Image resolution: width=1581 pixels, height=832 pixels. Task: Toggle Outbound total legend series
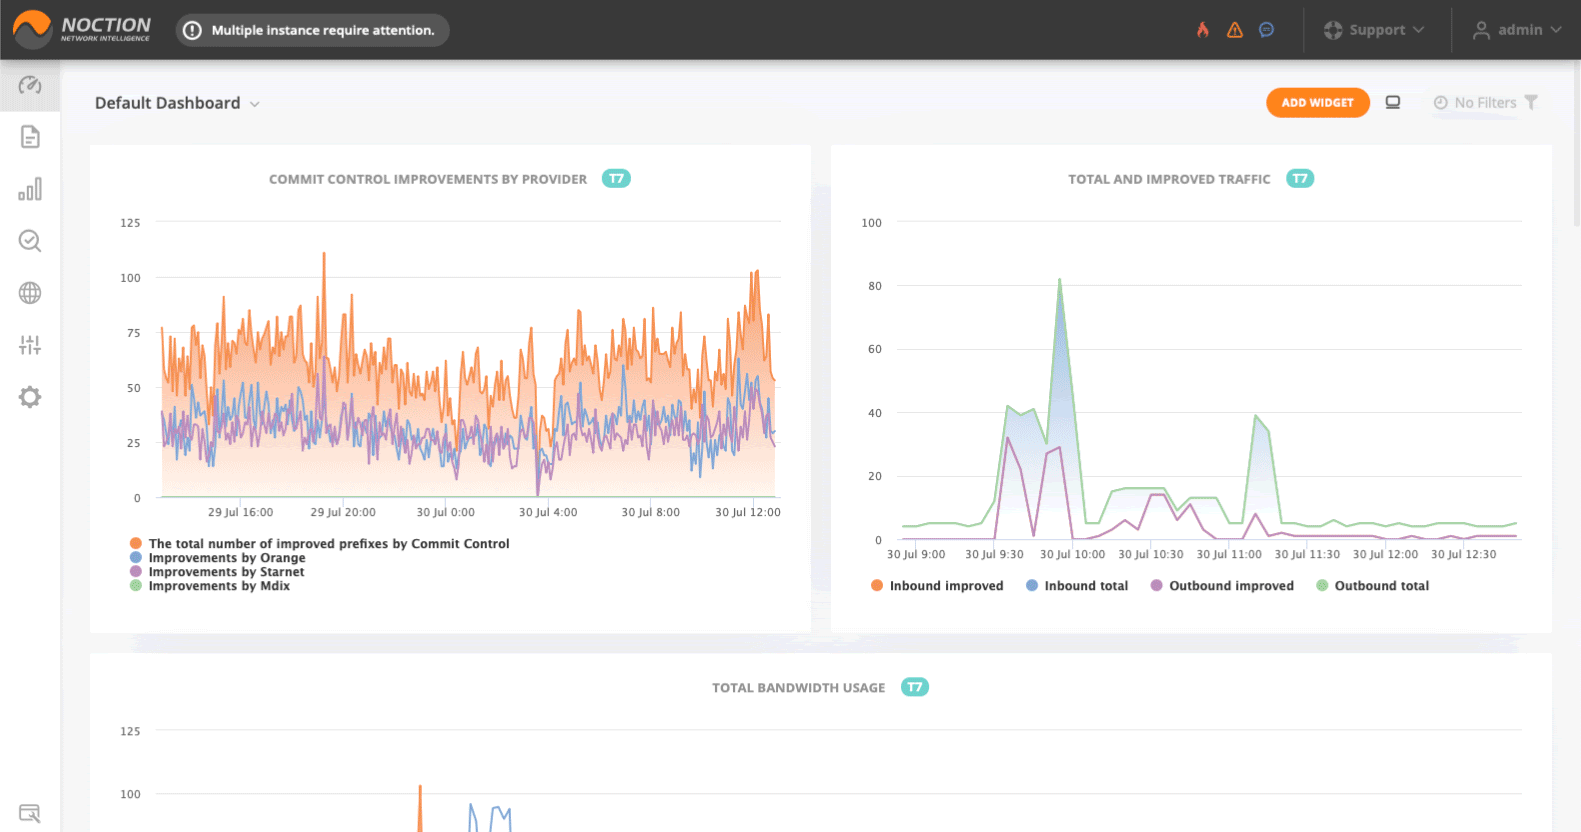coord(1373,586)
